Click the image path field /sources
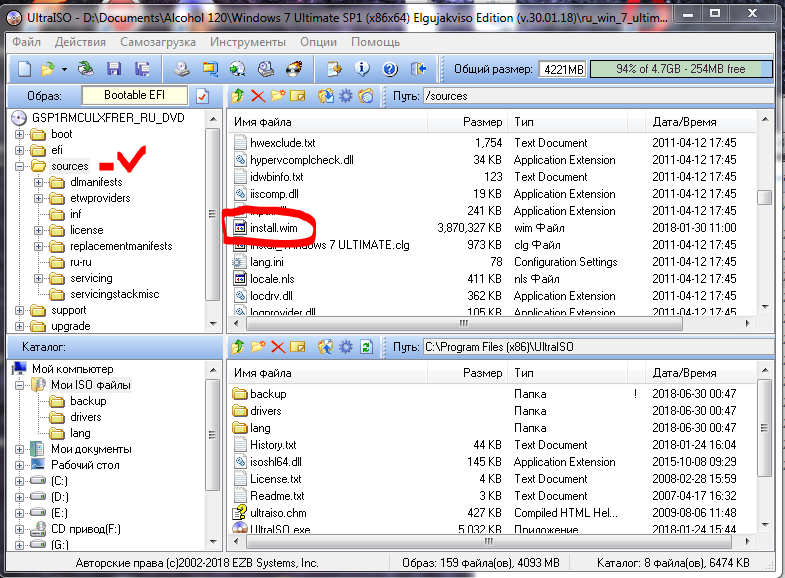Image resolution: width=785 pixels, height=578 pixels. tap(598, 96)
